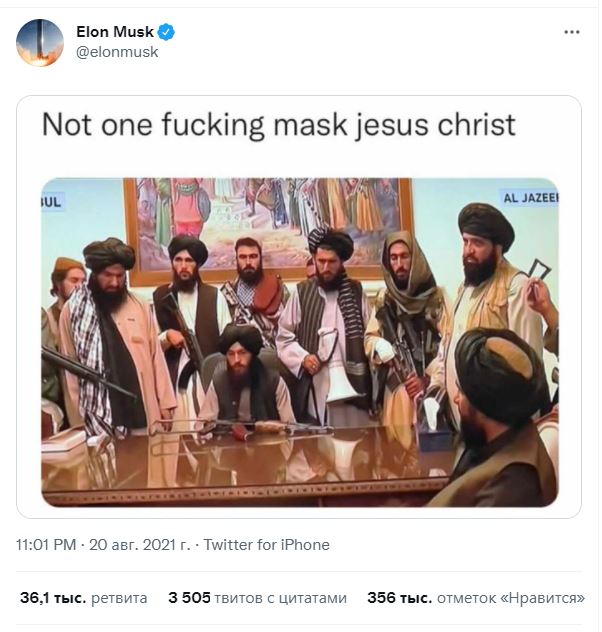The width and height of the screenshot is (602, 632).
Task: Open the Twitter for iPhone source link
Action: (266, 545)
